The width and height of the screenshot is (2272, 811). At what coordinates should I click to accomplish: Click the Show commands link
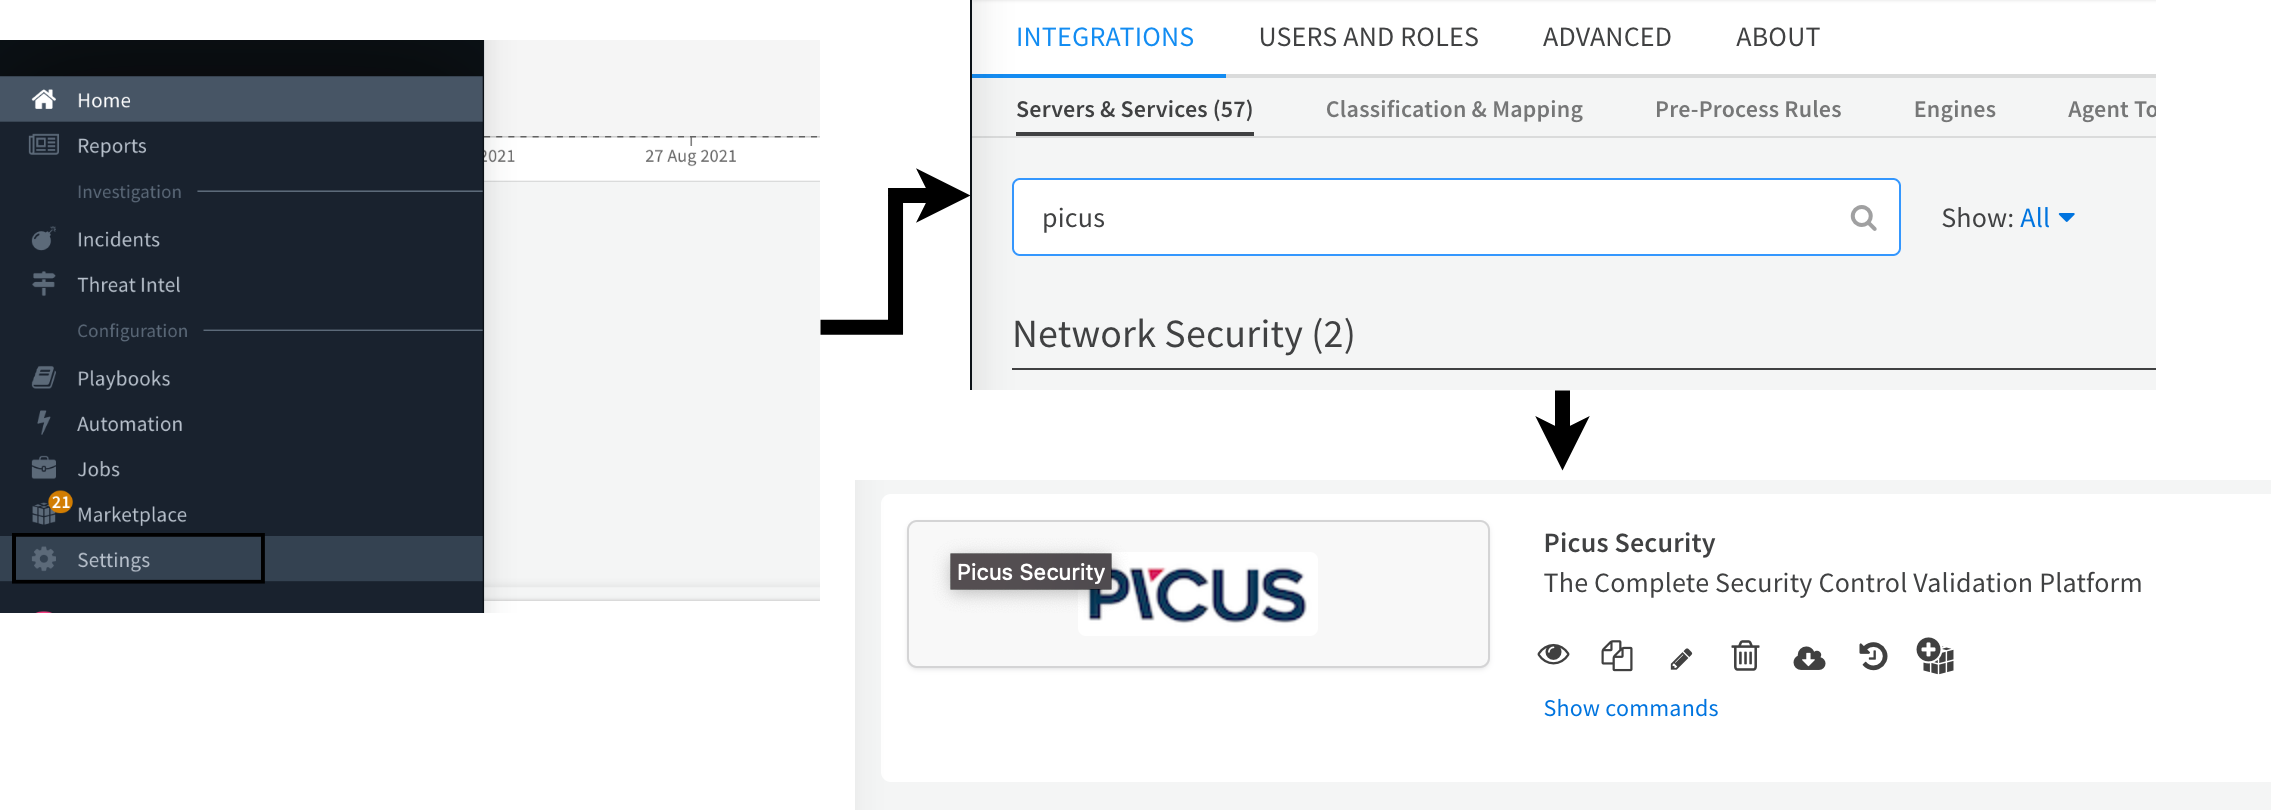click(x=1630, y=708)
